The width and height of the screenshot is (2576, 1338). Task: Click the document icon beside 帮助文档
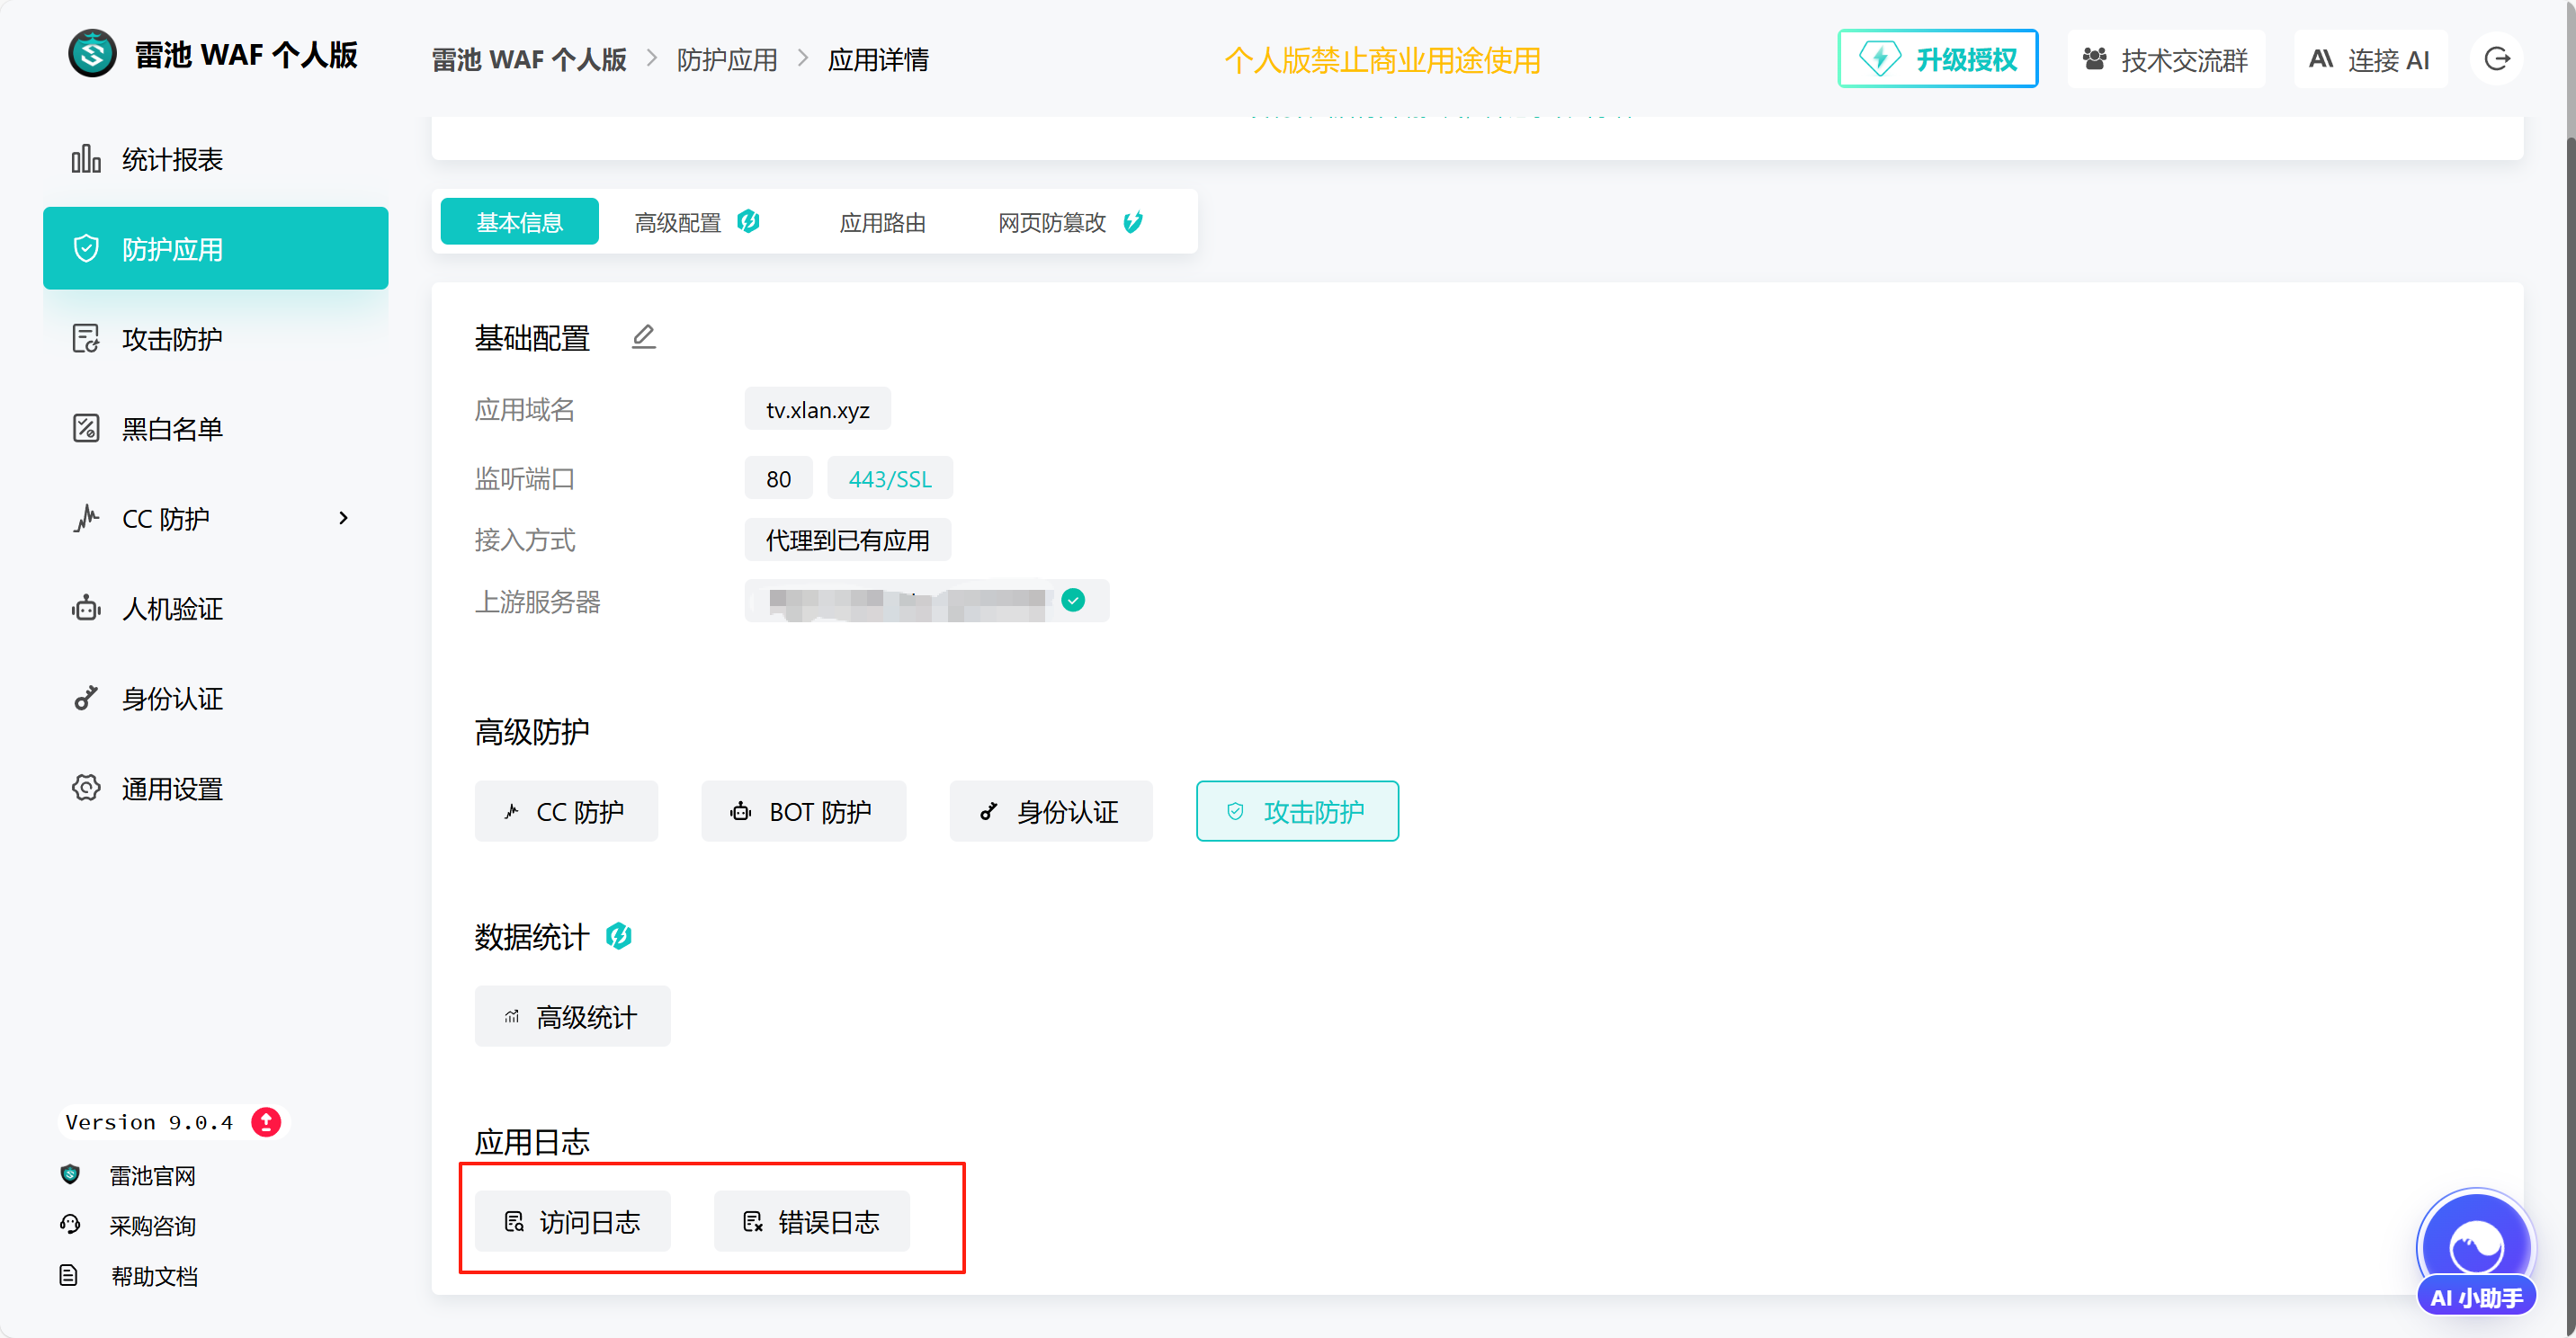[68, 1275]
